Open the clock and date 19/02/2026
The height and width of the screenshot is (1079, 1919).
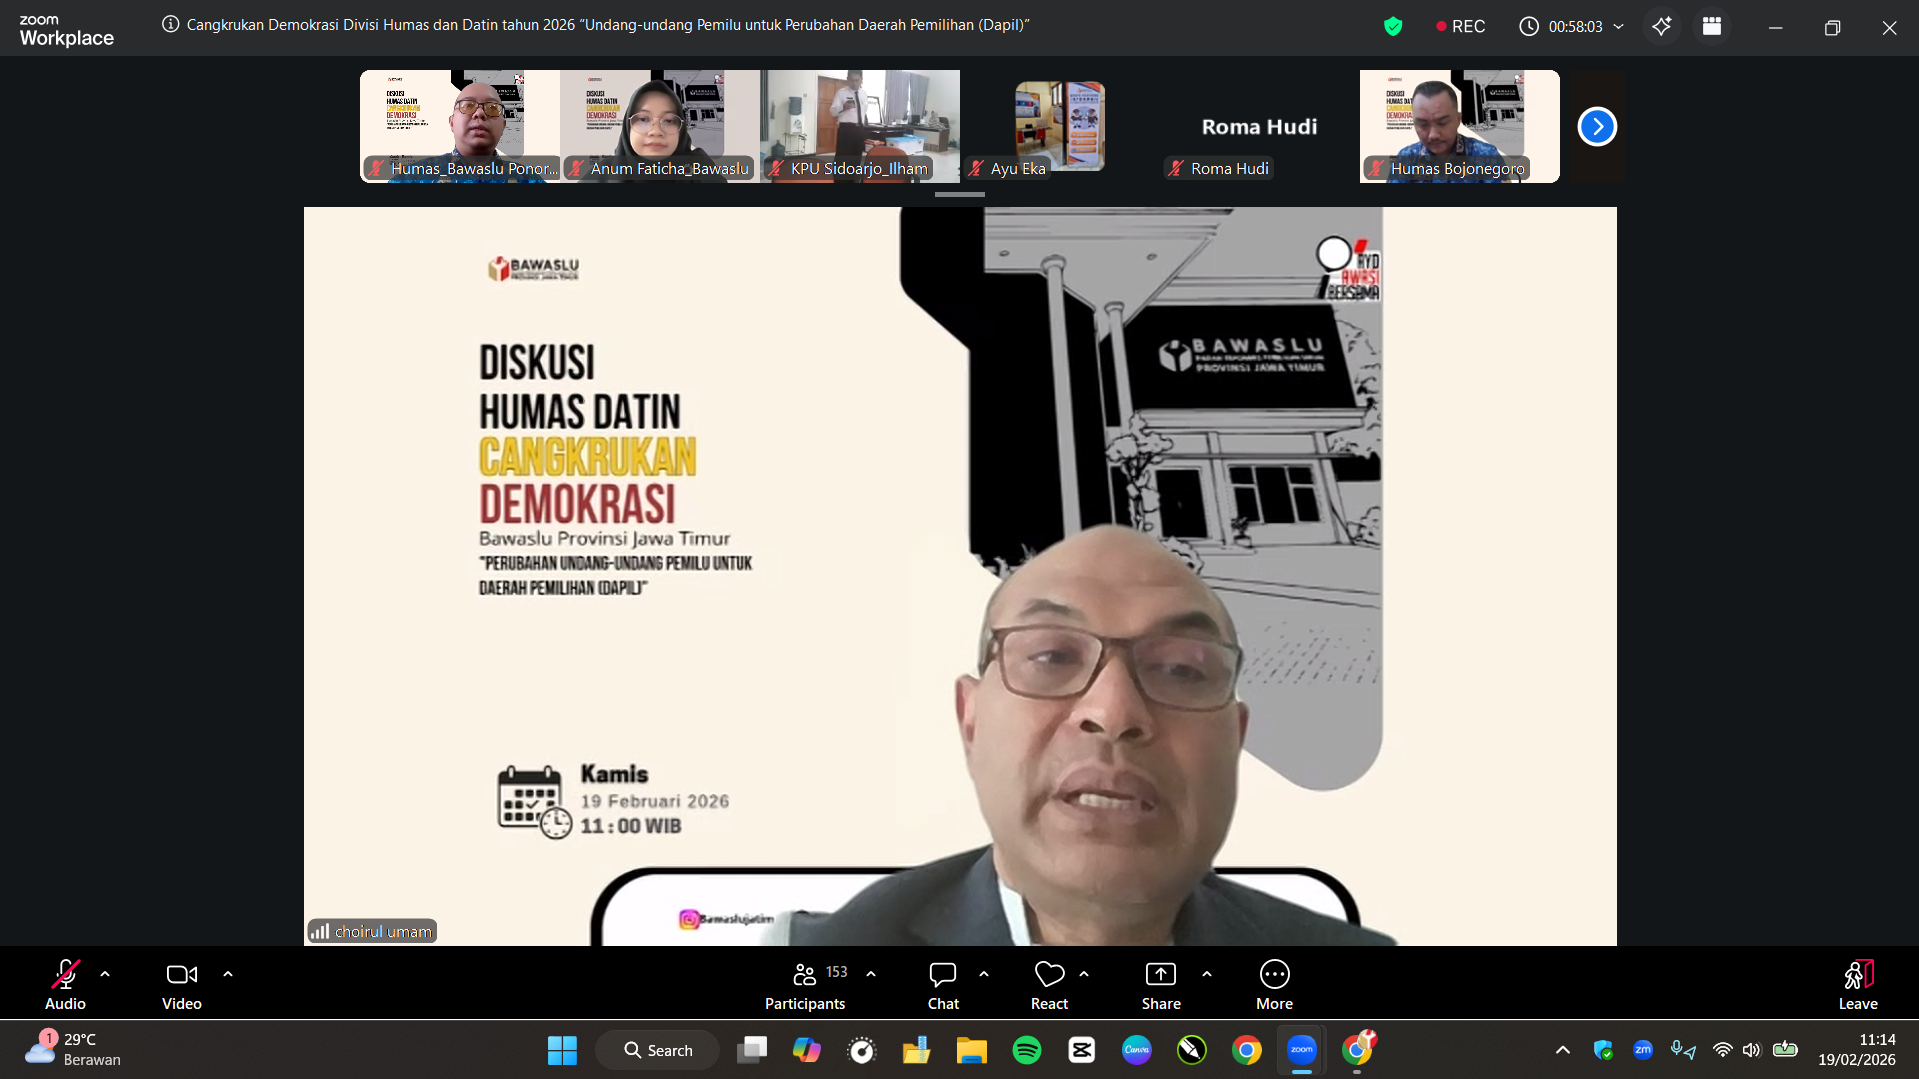click(x=1857, y=1050)
